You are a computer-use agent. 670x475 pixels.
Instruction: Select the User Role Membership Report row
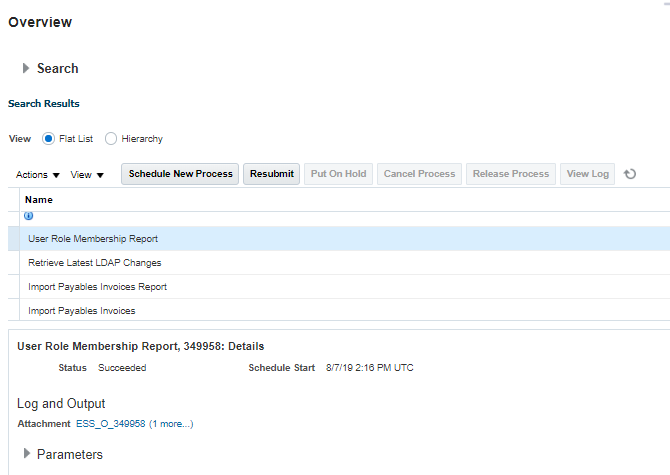click(339, 239)
